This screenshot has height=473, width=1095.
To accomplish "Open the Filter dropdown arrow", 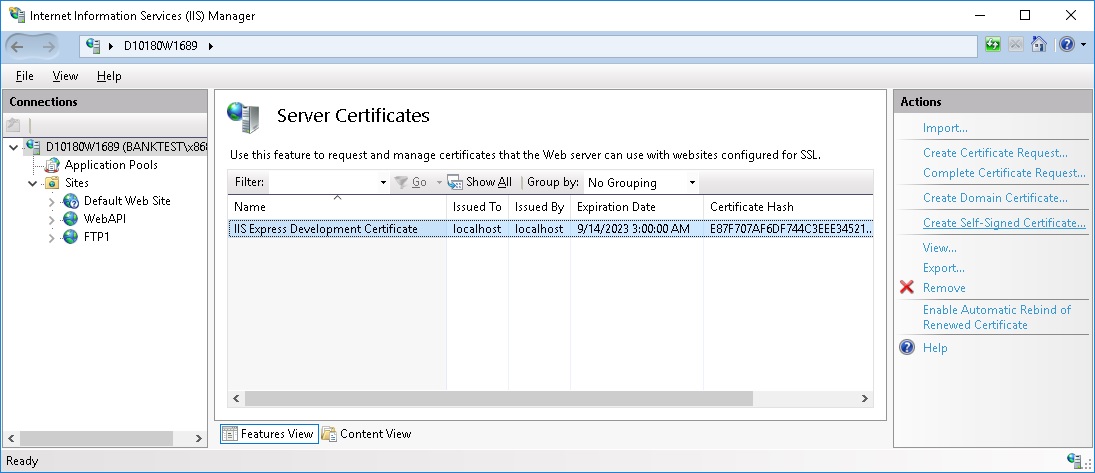I will [x=383, y=183].
